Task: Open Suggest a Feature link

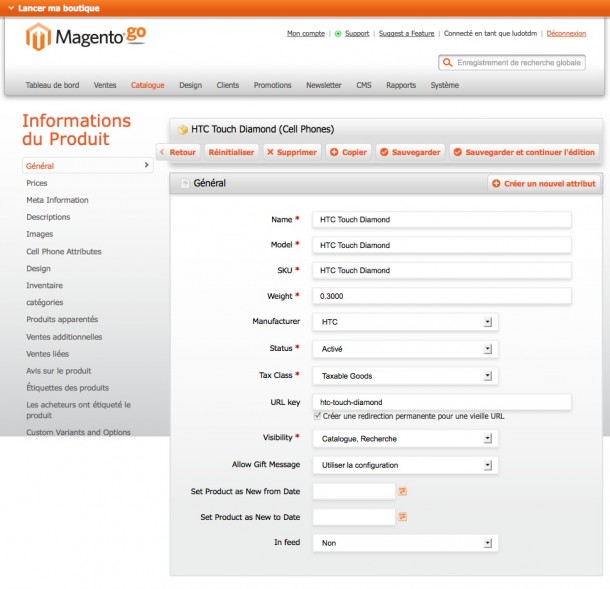Action: click(x=407, y=33)
